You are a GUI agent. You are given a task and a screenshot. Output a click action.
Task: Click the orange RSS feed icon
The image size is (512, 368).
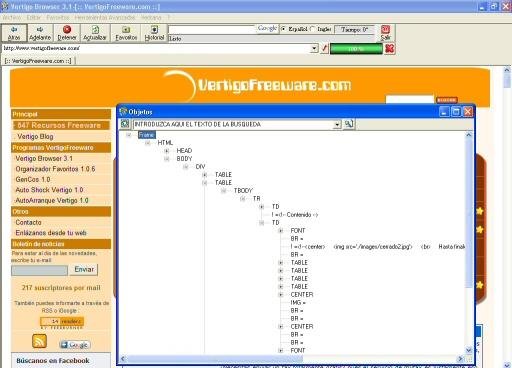pos(39,341)
